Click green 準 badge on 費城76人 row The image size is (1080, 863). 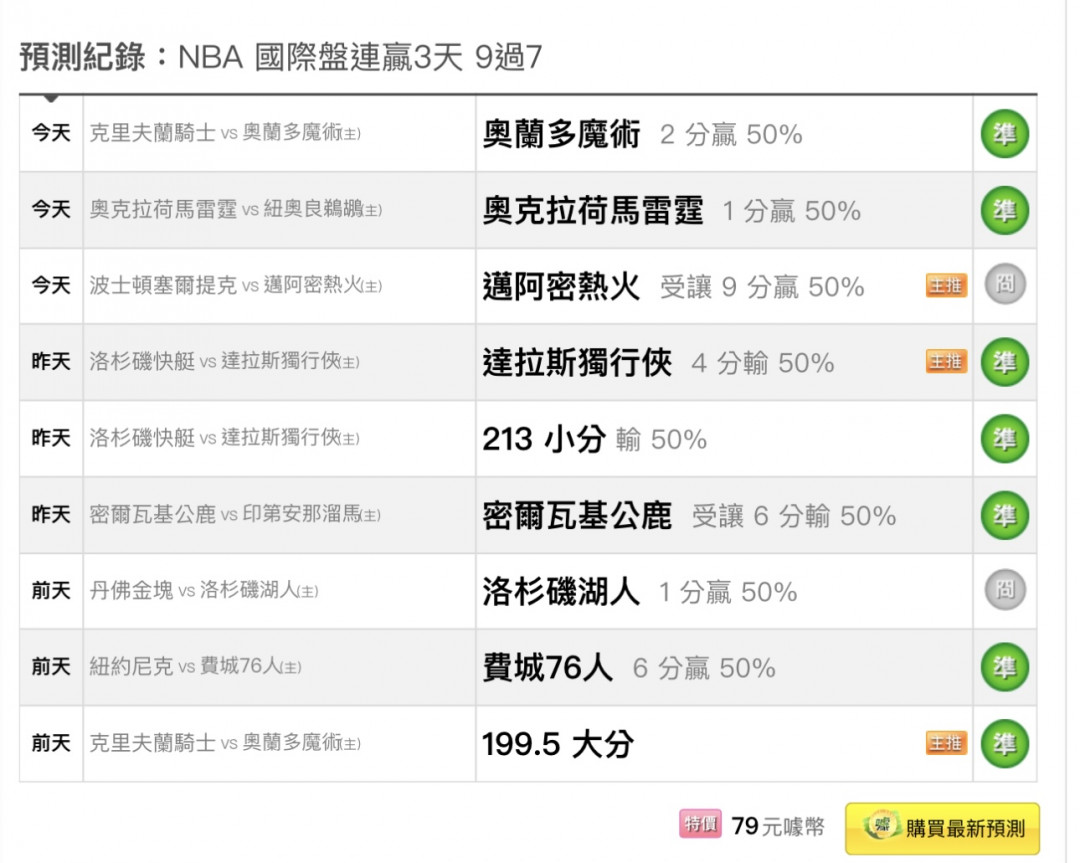(1004, 667)
